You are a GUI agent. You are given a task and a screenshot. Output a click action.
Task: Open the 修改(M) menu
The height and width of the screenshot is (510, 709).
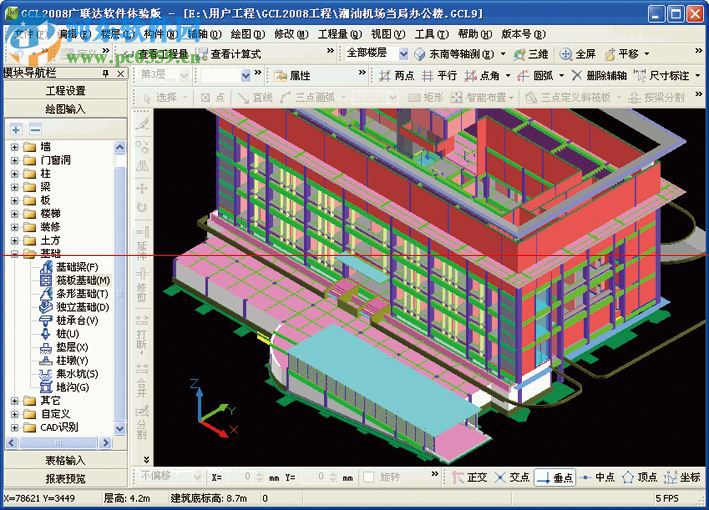coord(291,34)
